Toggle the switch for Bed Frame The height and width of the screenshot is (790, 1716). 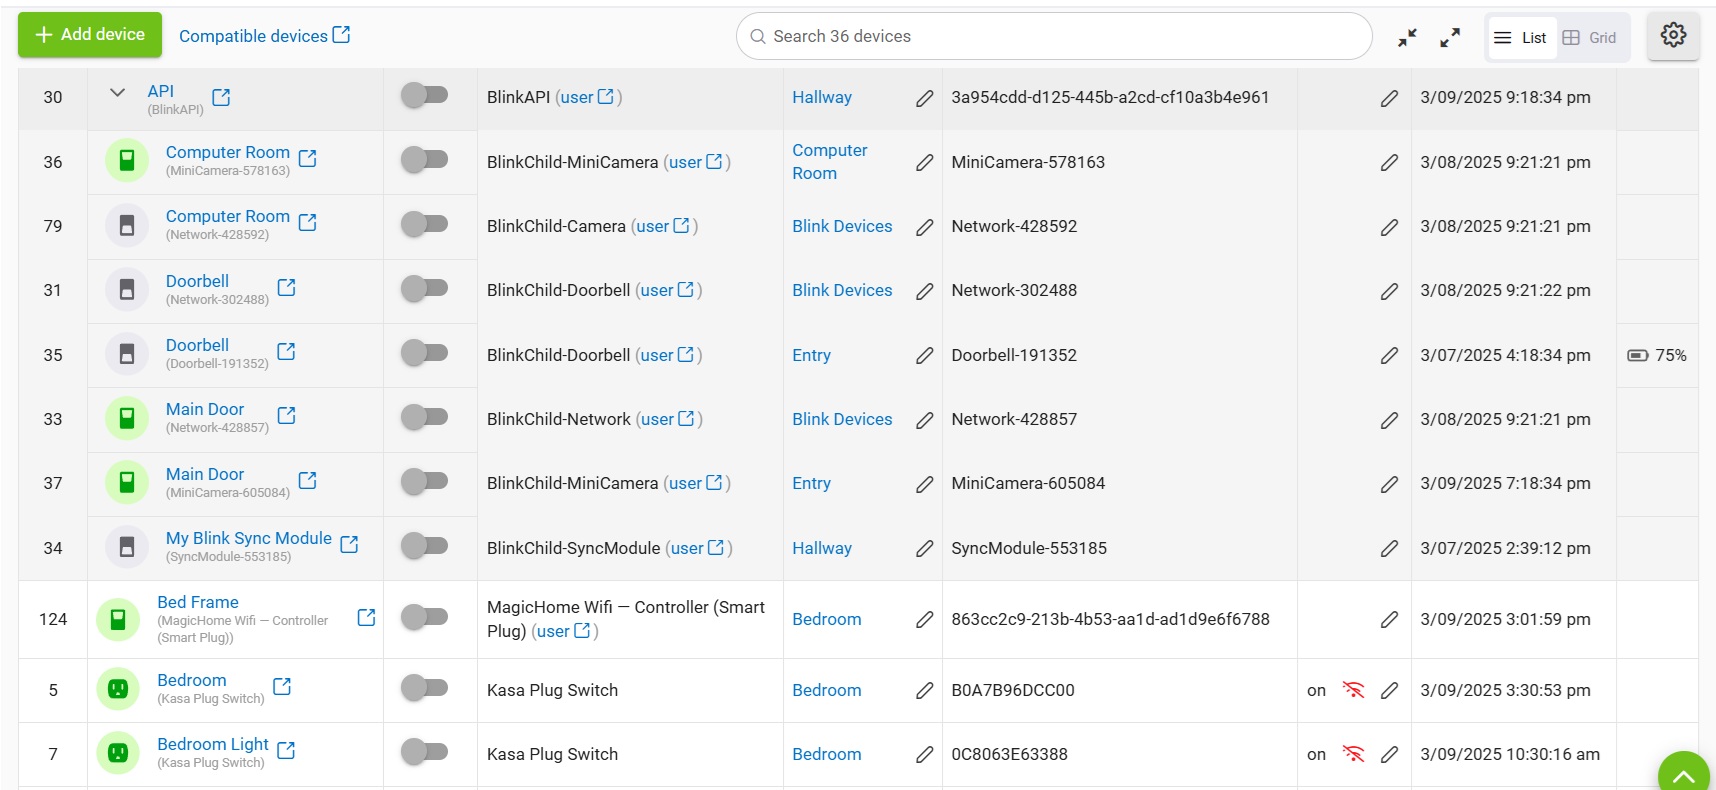tap(424, 616)
